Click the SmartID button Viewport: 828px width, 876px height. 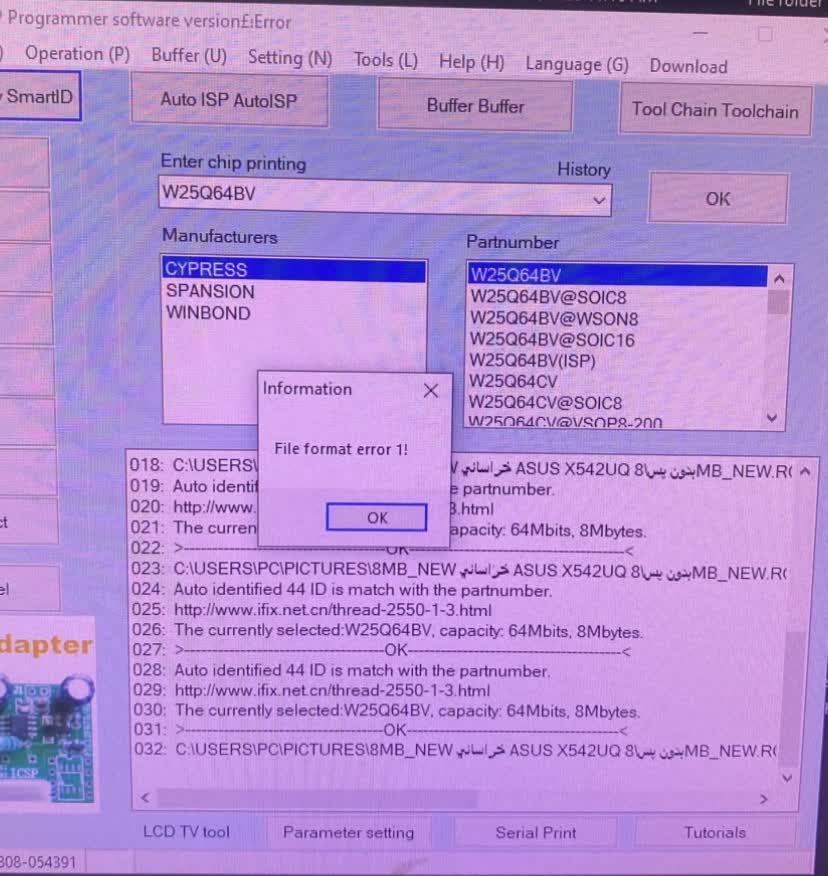click(40, 96)
